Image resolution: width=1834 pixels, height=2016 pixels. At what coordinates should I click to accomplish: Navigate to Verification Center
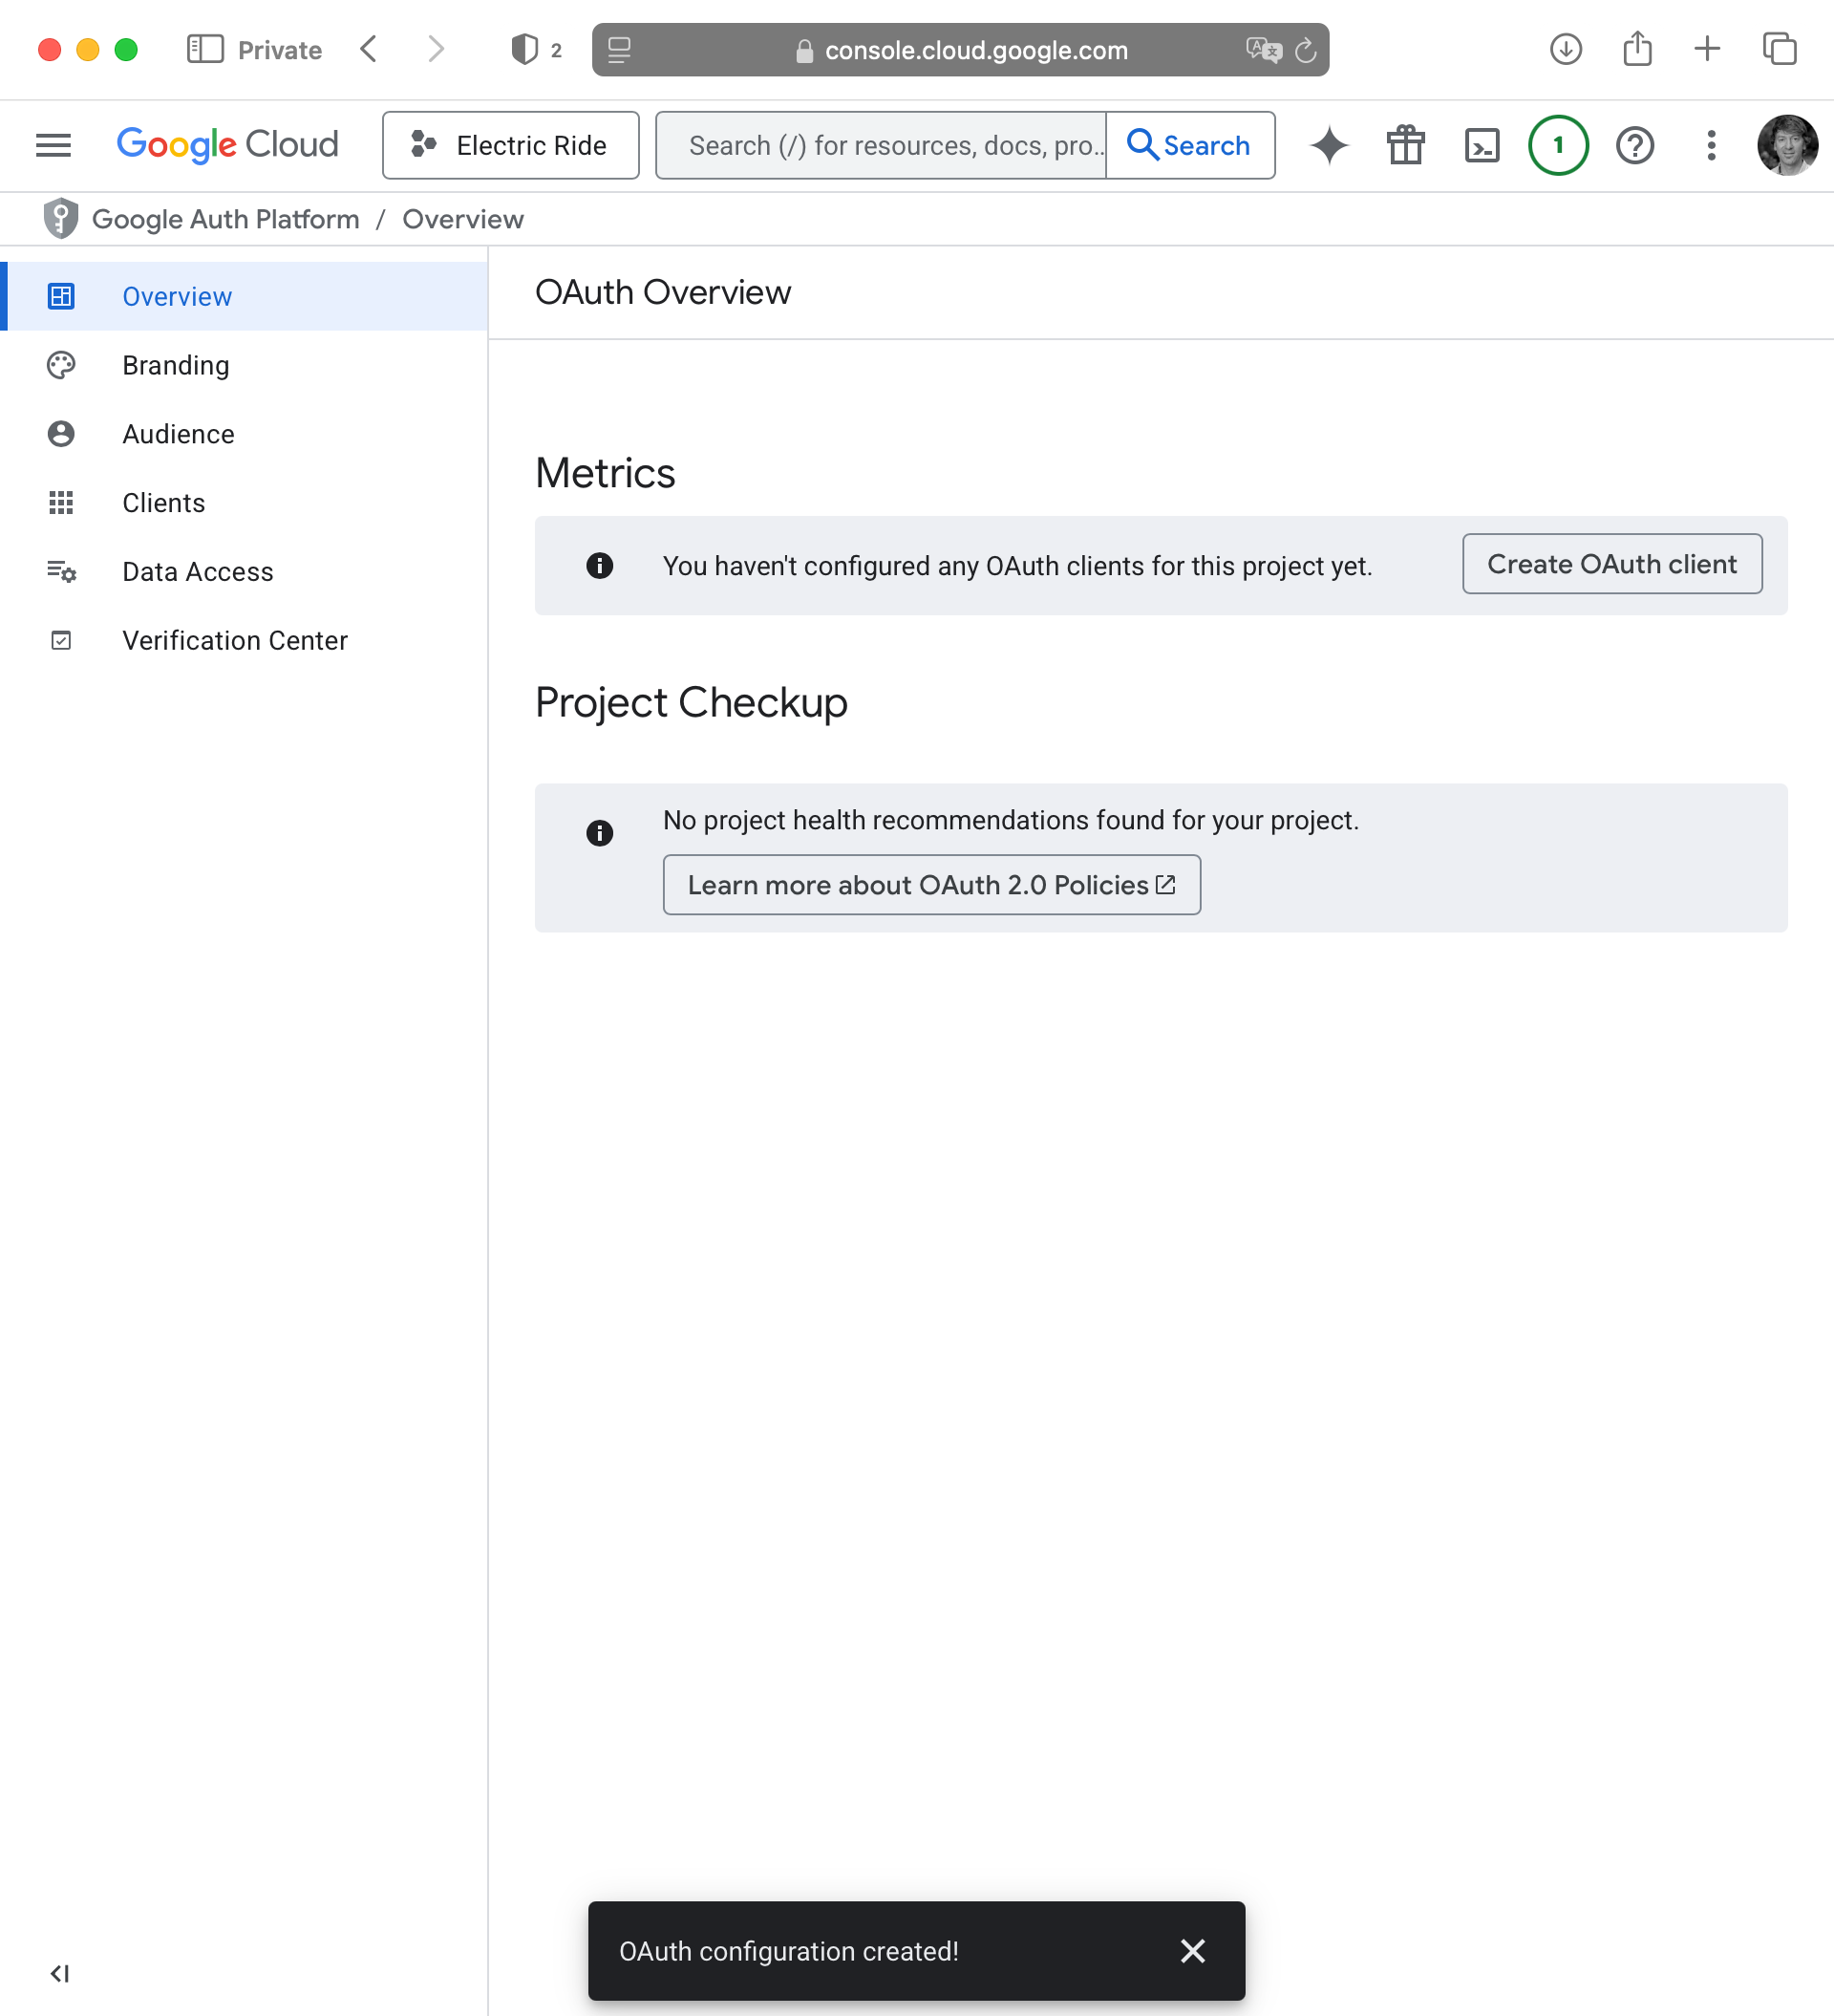234,640
